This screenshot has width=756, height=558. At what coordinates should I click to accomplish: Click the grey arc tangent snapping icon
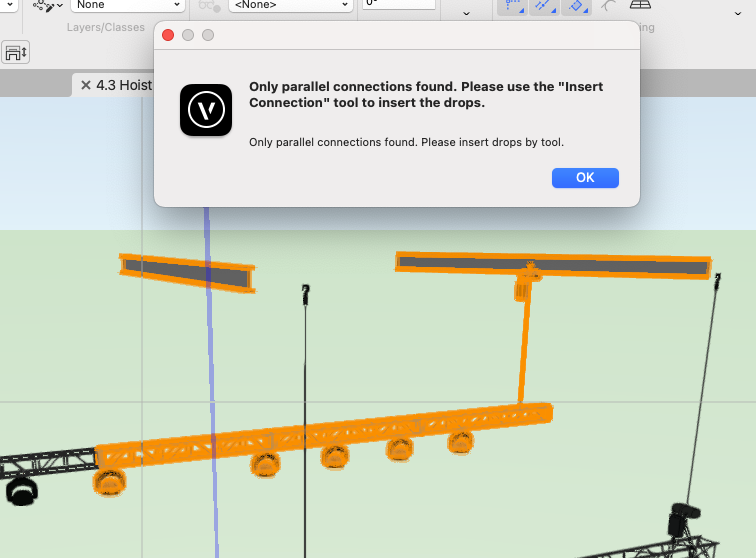tap(609, 6)
